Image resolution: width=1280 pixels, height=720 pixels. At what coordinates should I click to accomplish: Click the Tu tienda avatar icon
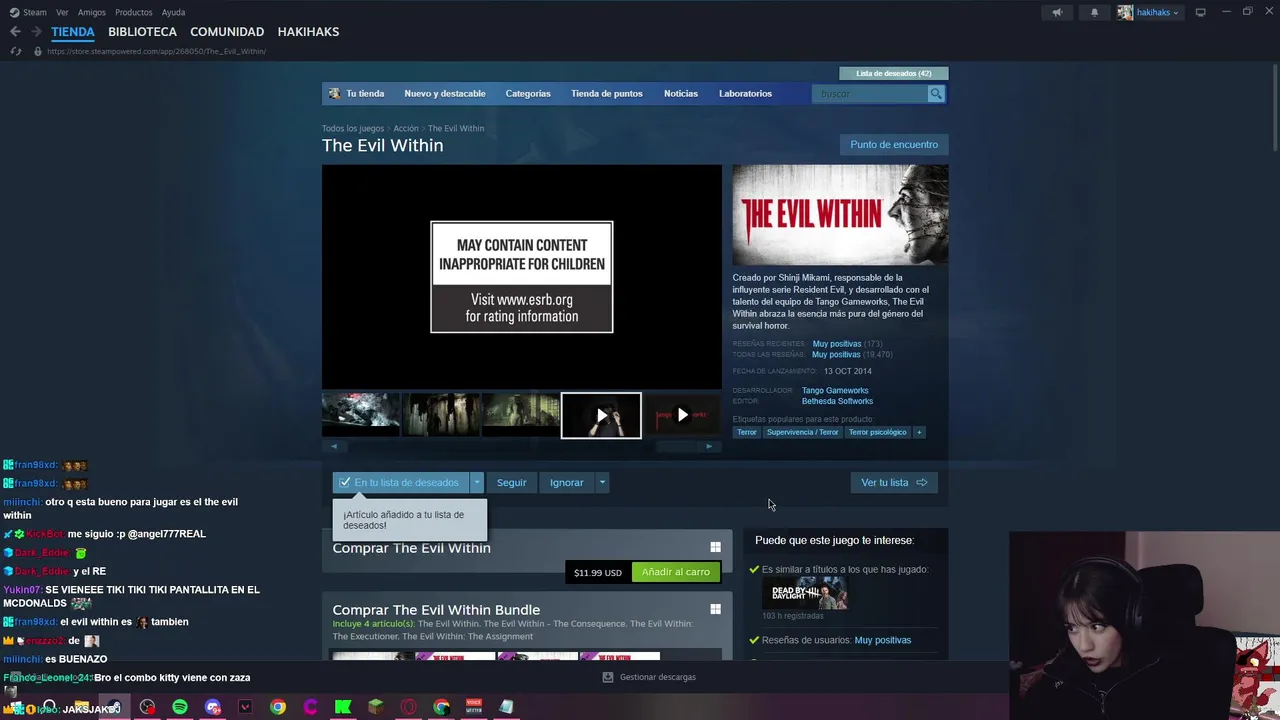(x=335, y=93)
